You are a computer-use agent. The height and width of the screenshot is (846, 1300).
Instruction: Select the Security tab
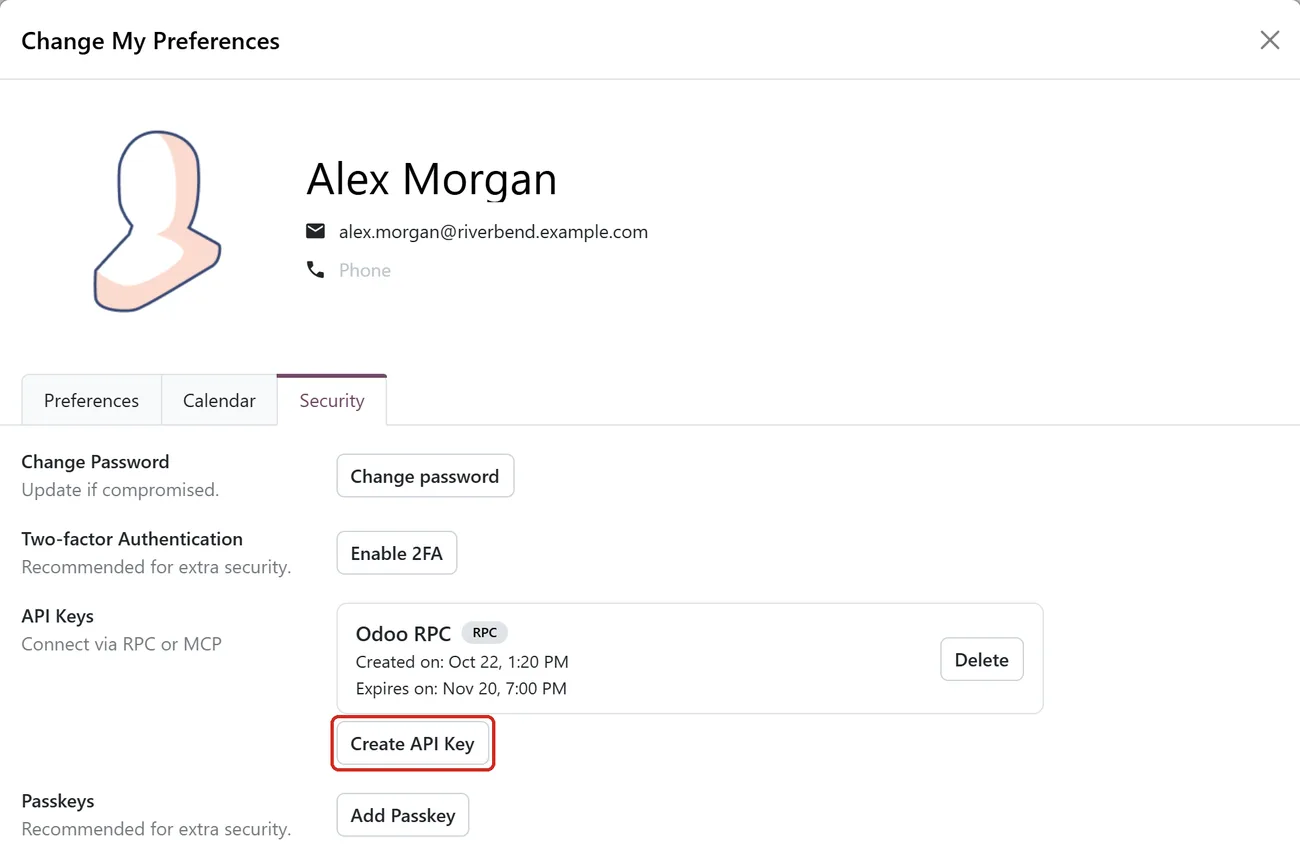[x=332, y=400]
